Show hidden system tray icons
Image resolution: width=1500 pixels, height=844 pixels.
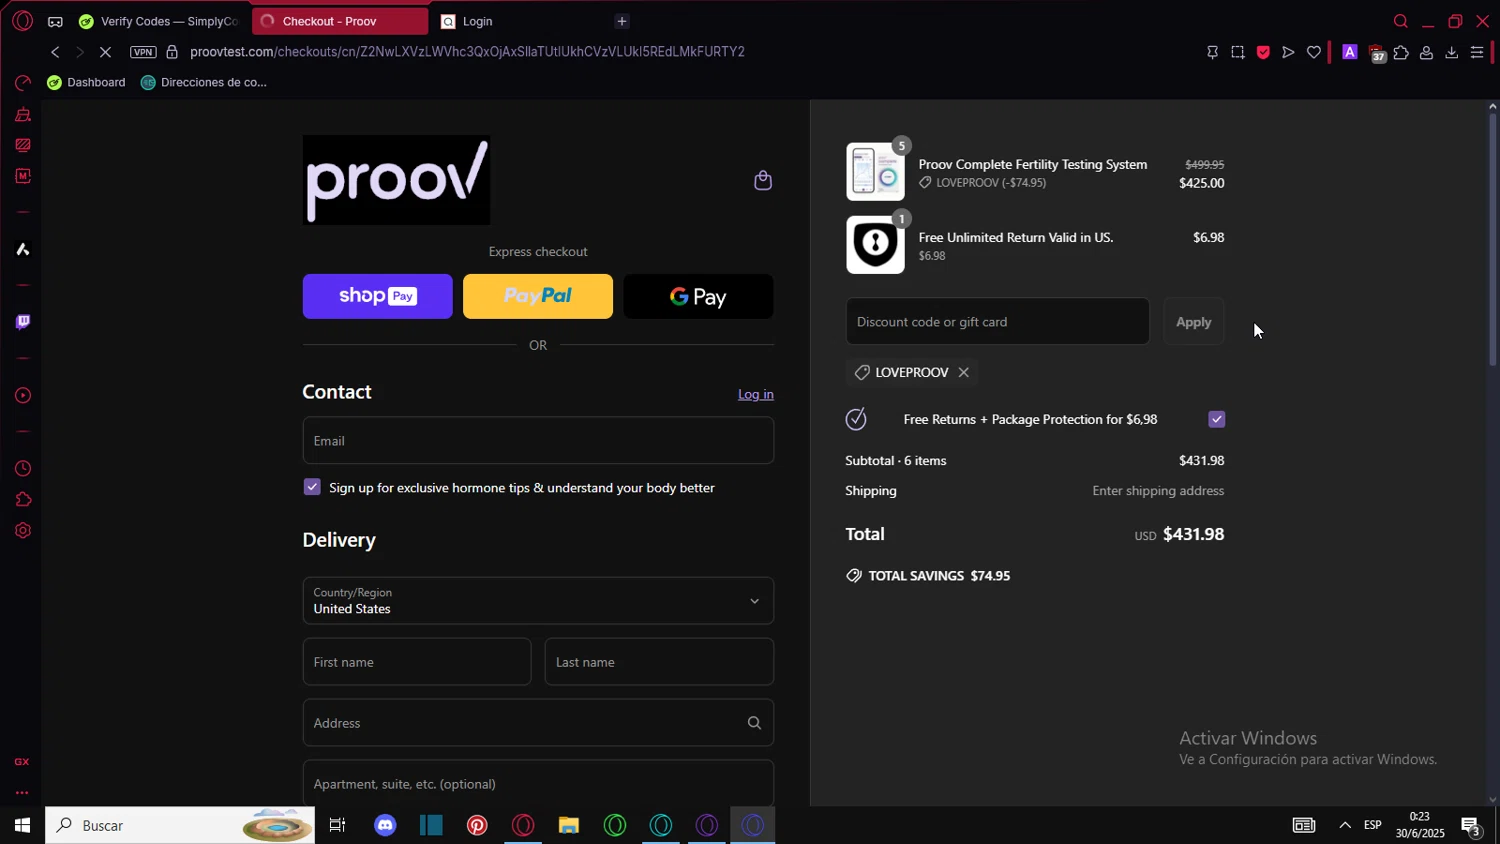click(1345, 825)
